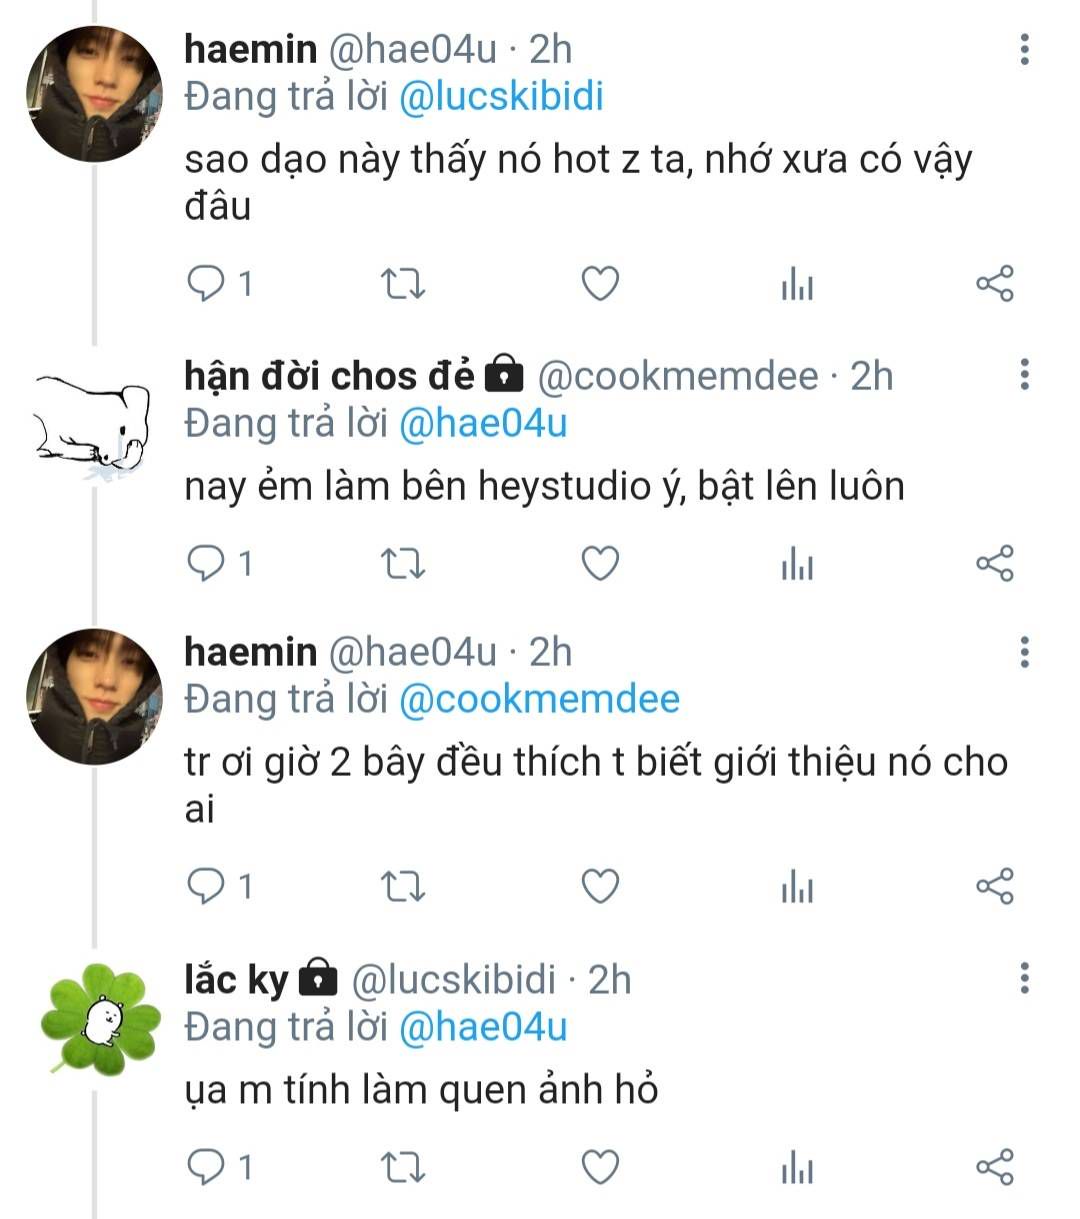Image resolution: width=1080 pixels, height=1219 pixels.
Task: Like haemin's 'tr ơi giờ 2 bây' tweet
Action: (600, 886)
